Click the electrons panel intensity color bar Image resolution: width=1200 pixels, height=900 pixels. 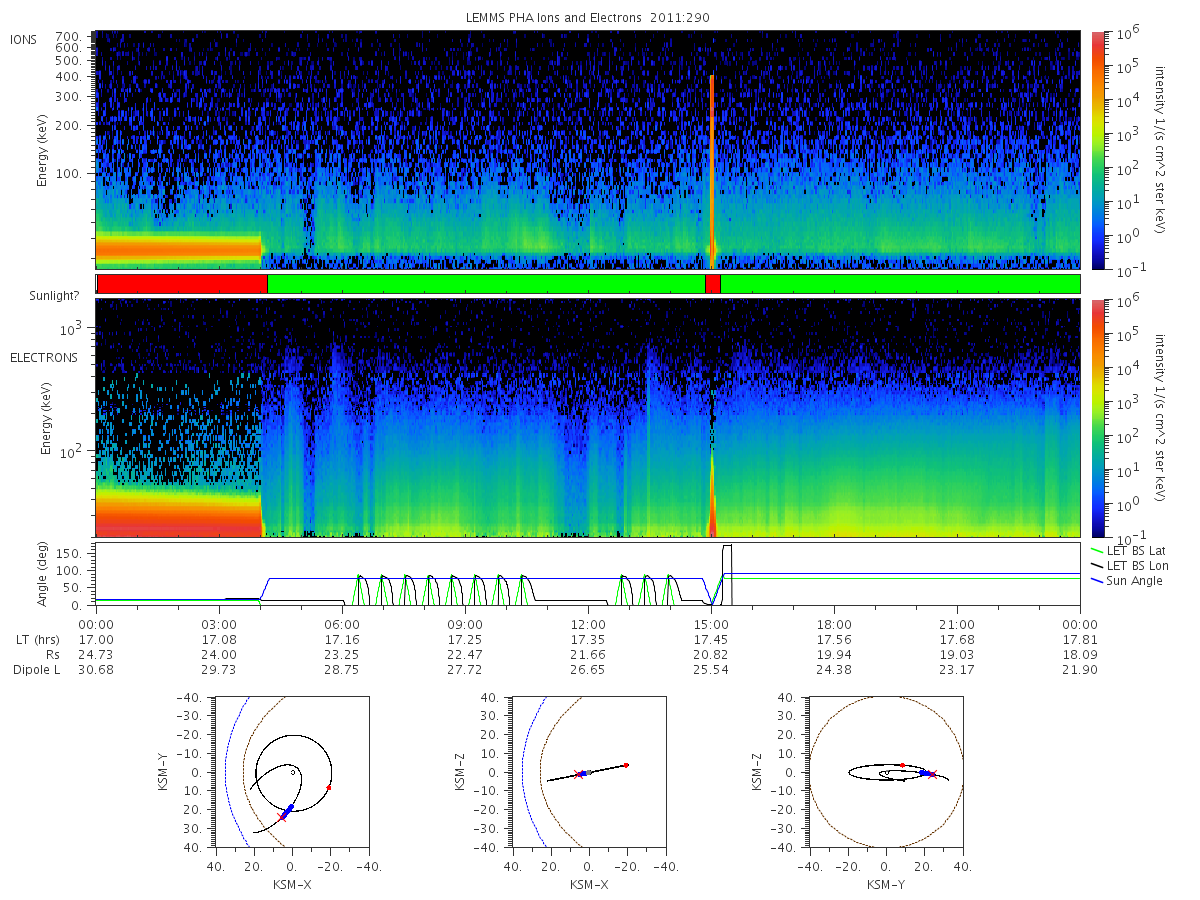tap(1097, 418)
